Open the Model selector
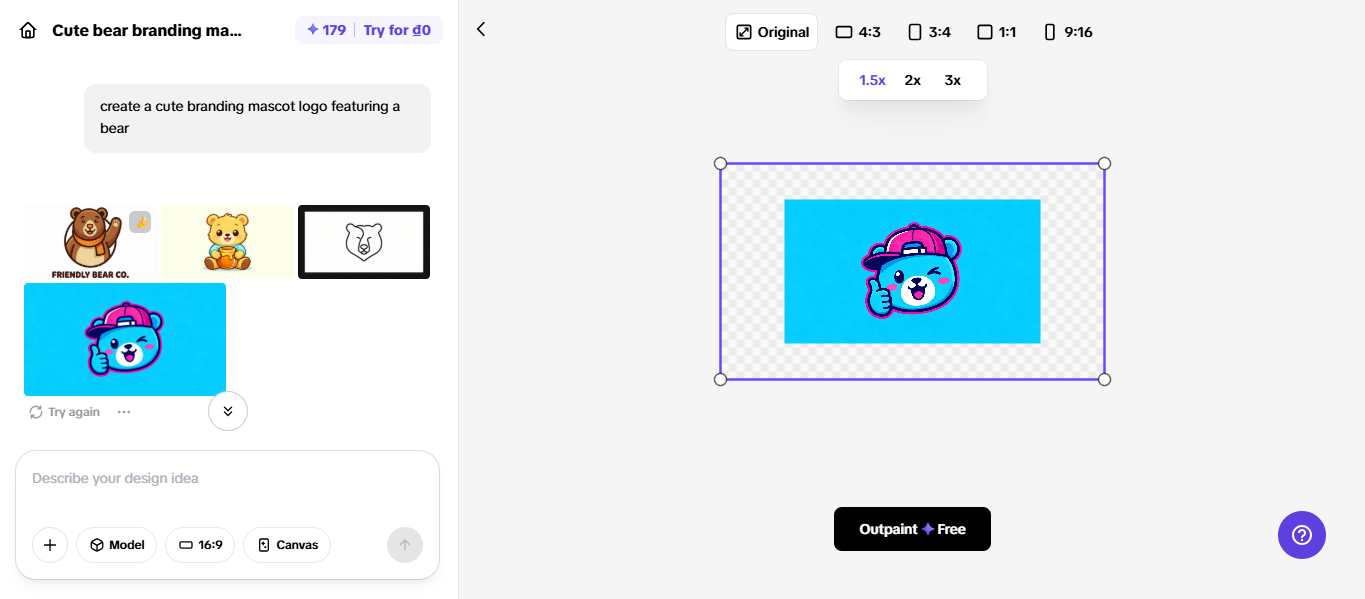The image size is (1365, 599). (x=117, y=545)
